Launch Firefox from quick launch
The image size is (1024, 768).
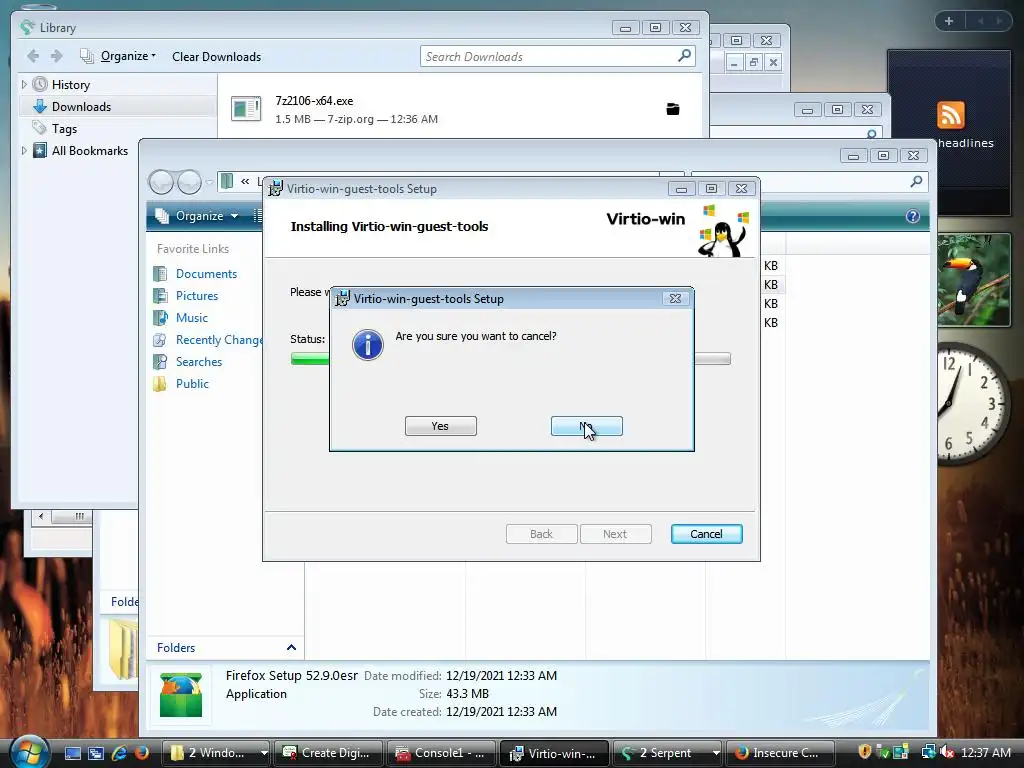[x=142, y=753]
